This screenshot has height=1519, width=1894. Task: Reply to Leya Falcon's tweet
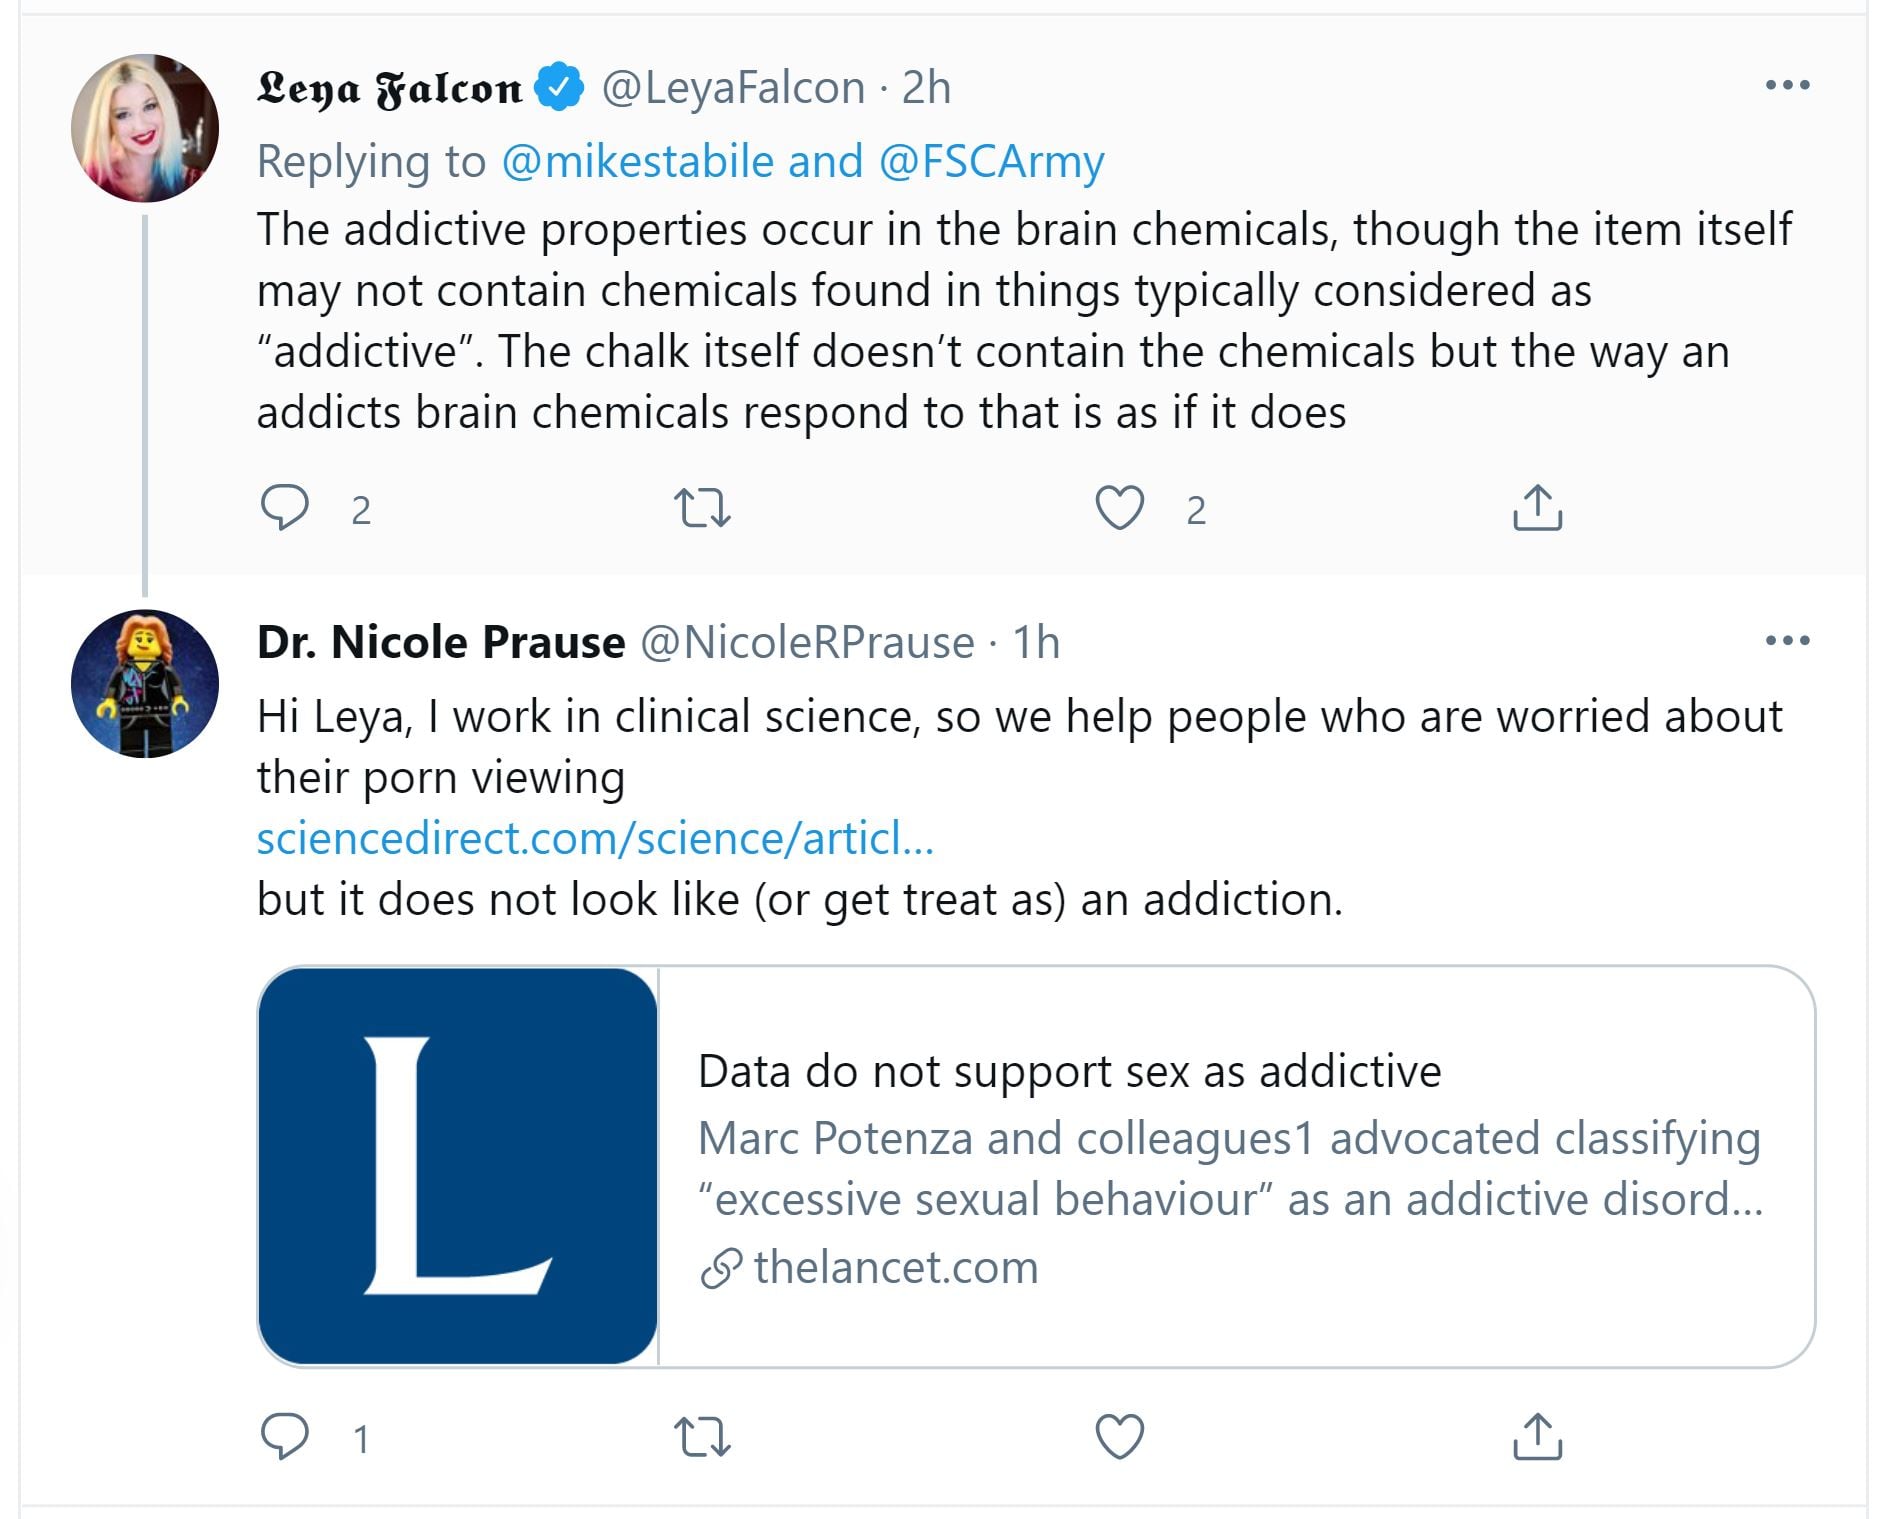tap(285, 508)
